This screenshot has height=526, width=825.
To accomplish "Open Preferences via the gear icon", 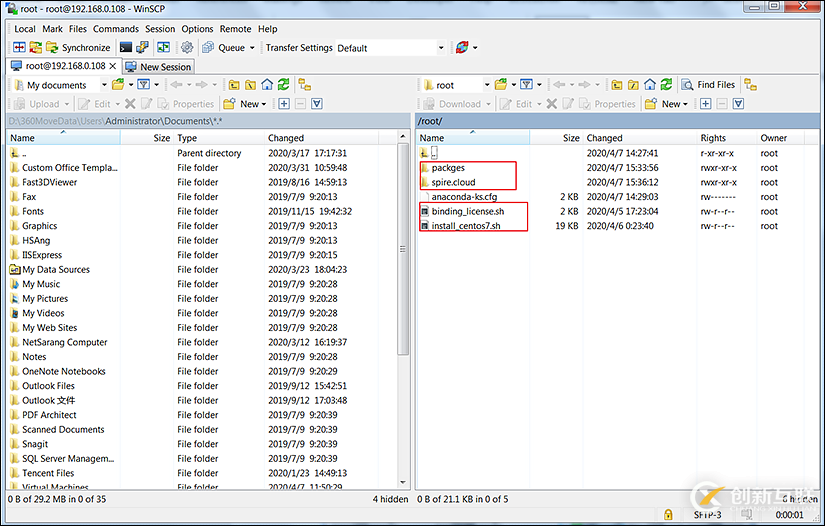I will click(187, 47).
